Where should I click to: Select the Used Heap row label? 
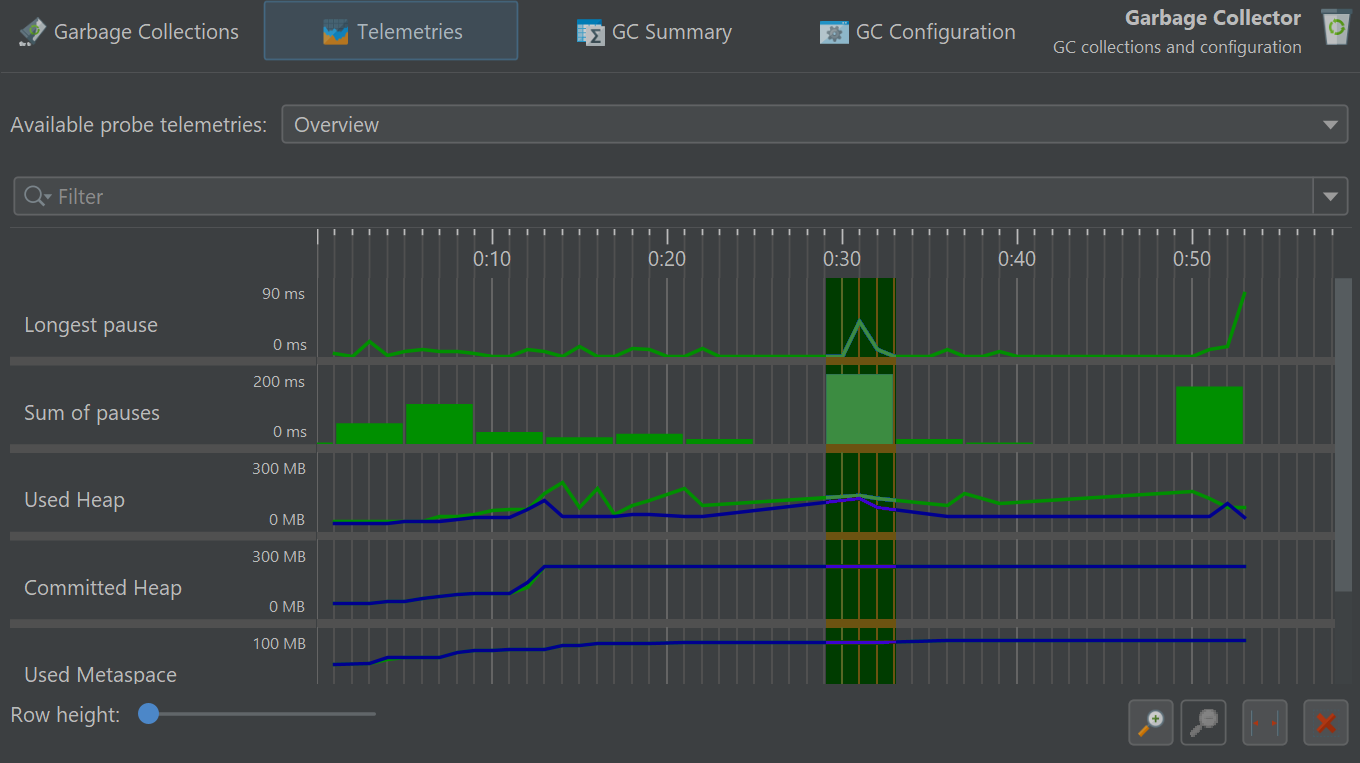74,500
